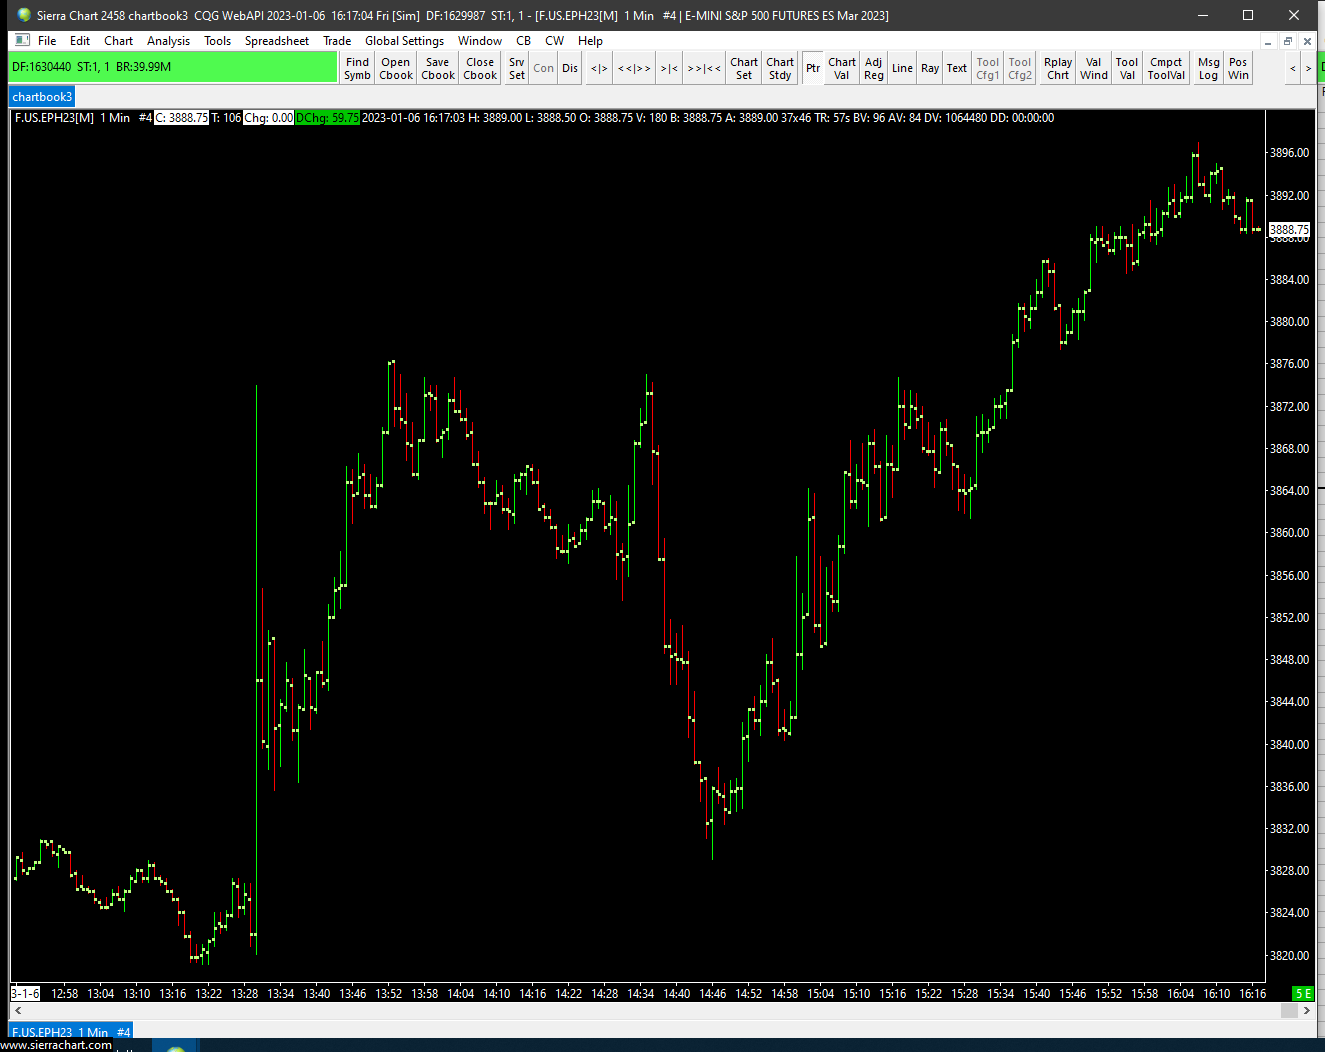This screenshot has height=1052, width=1325.
Task: Save the chartbook using Save Cbook
Action: point(438,68)
